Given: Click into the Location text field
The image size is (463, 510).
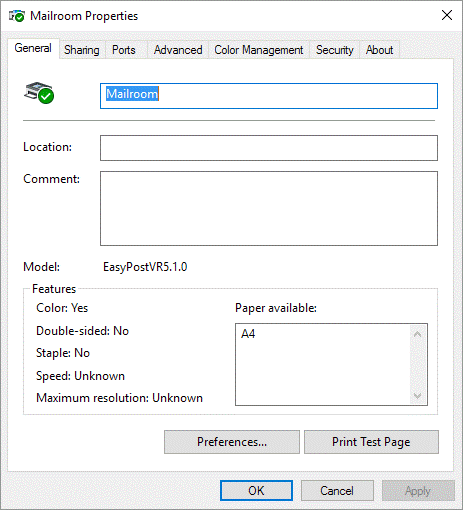Looking at the screenshot, I should click(269, 148).
